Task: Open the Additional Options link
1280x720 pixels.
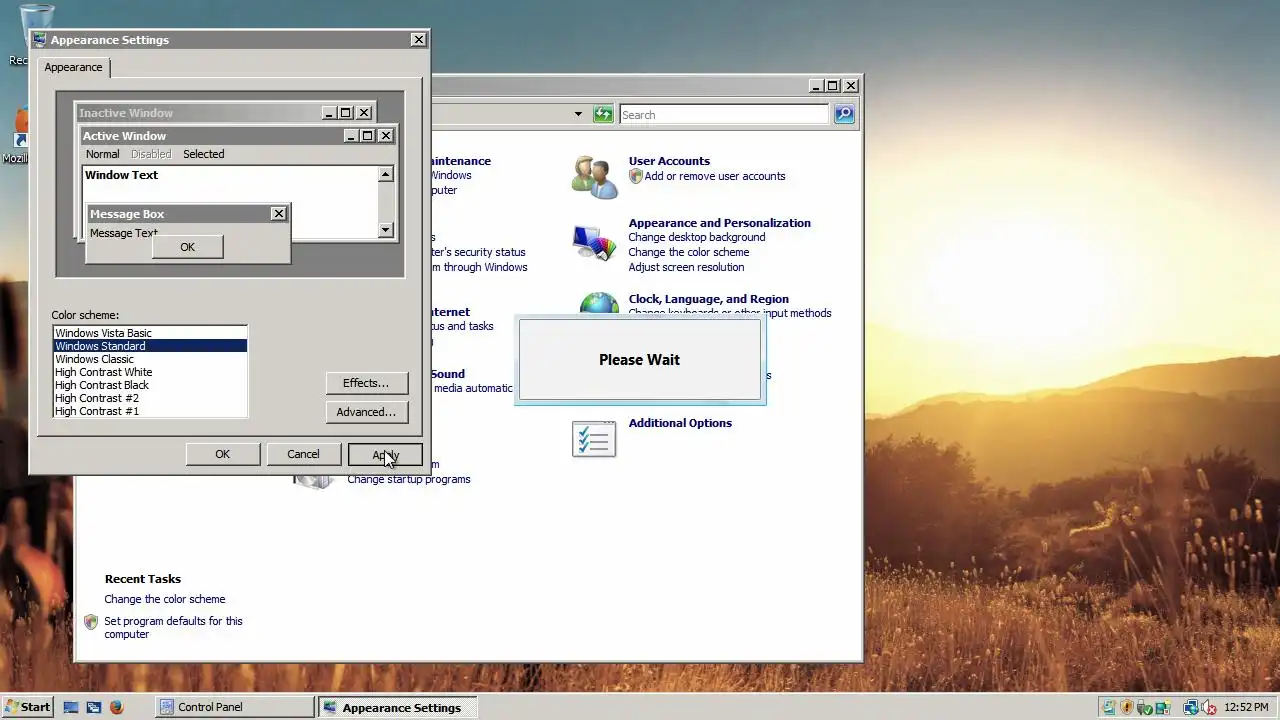Action: pos(680,423)
